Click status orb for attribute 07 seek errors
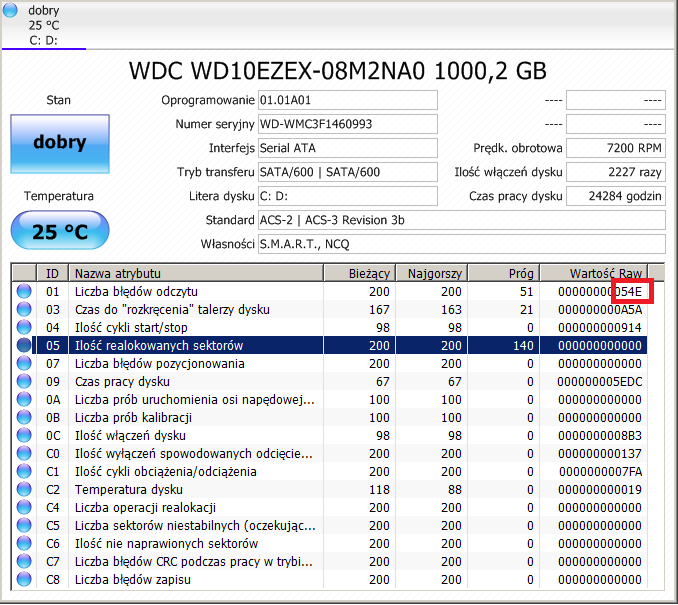Image resolution: width=678 pixels, height=605 pixels. [x=24, y=363]
